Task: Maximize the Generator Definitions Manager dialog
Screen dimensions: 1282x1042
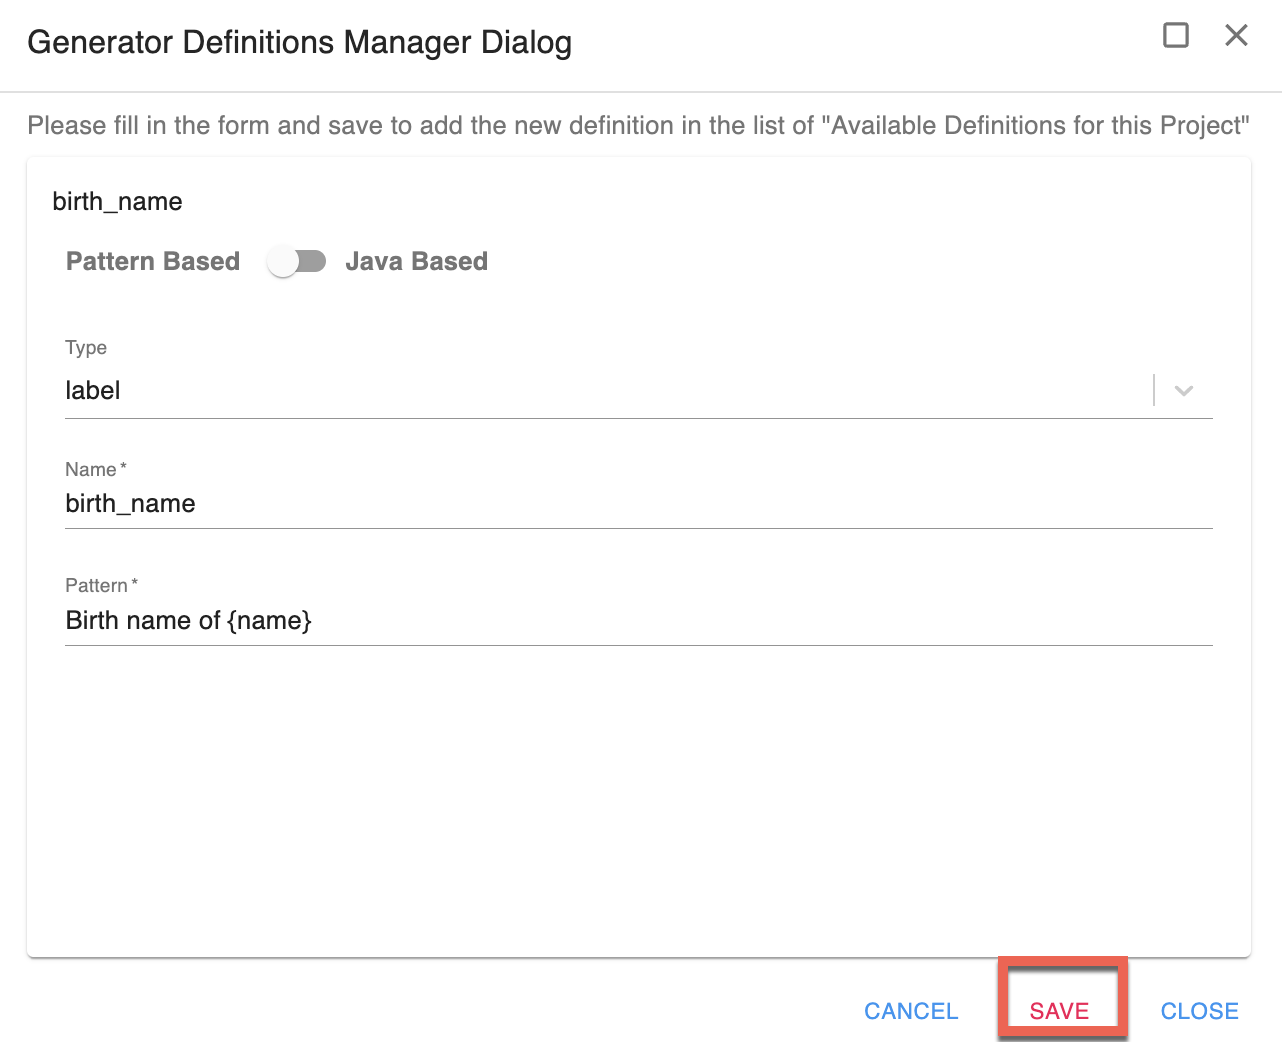Action: coord(1176,36)
